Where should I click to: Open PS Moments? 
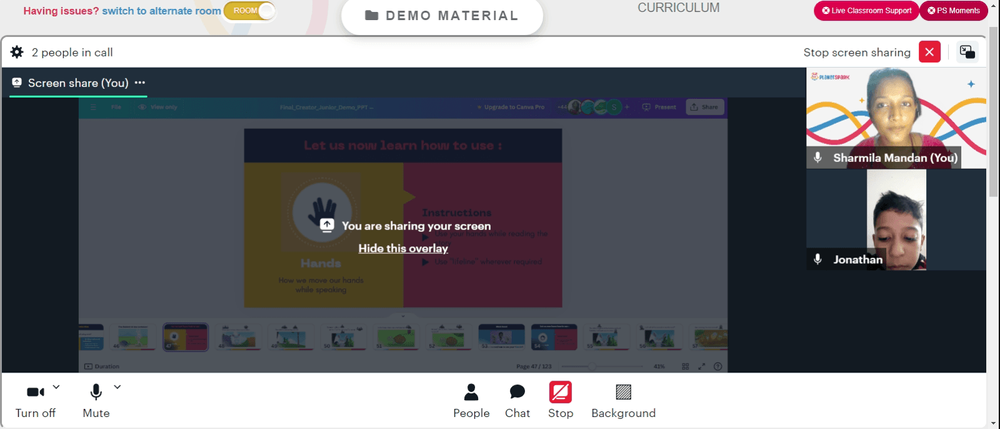(x=953, y=11)
